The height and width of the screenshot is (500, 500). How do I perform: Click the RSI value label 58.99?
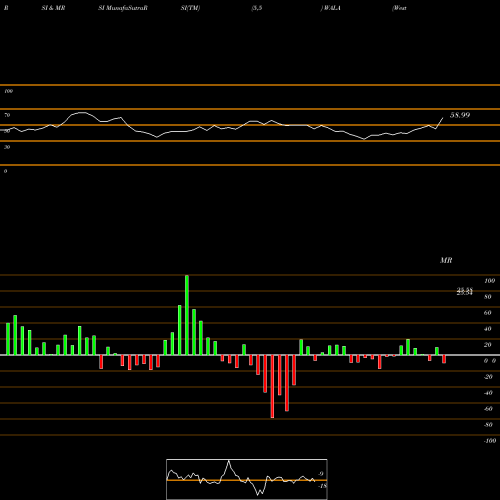(x=460, y=115)
